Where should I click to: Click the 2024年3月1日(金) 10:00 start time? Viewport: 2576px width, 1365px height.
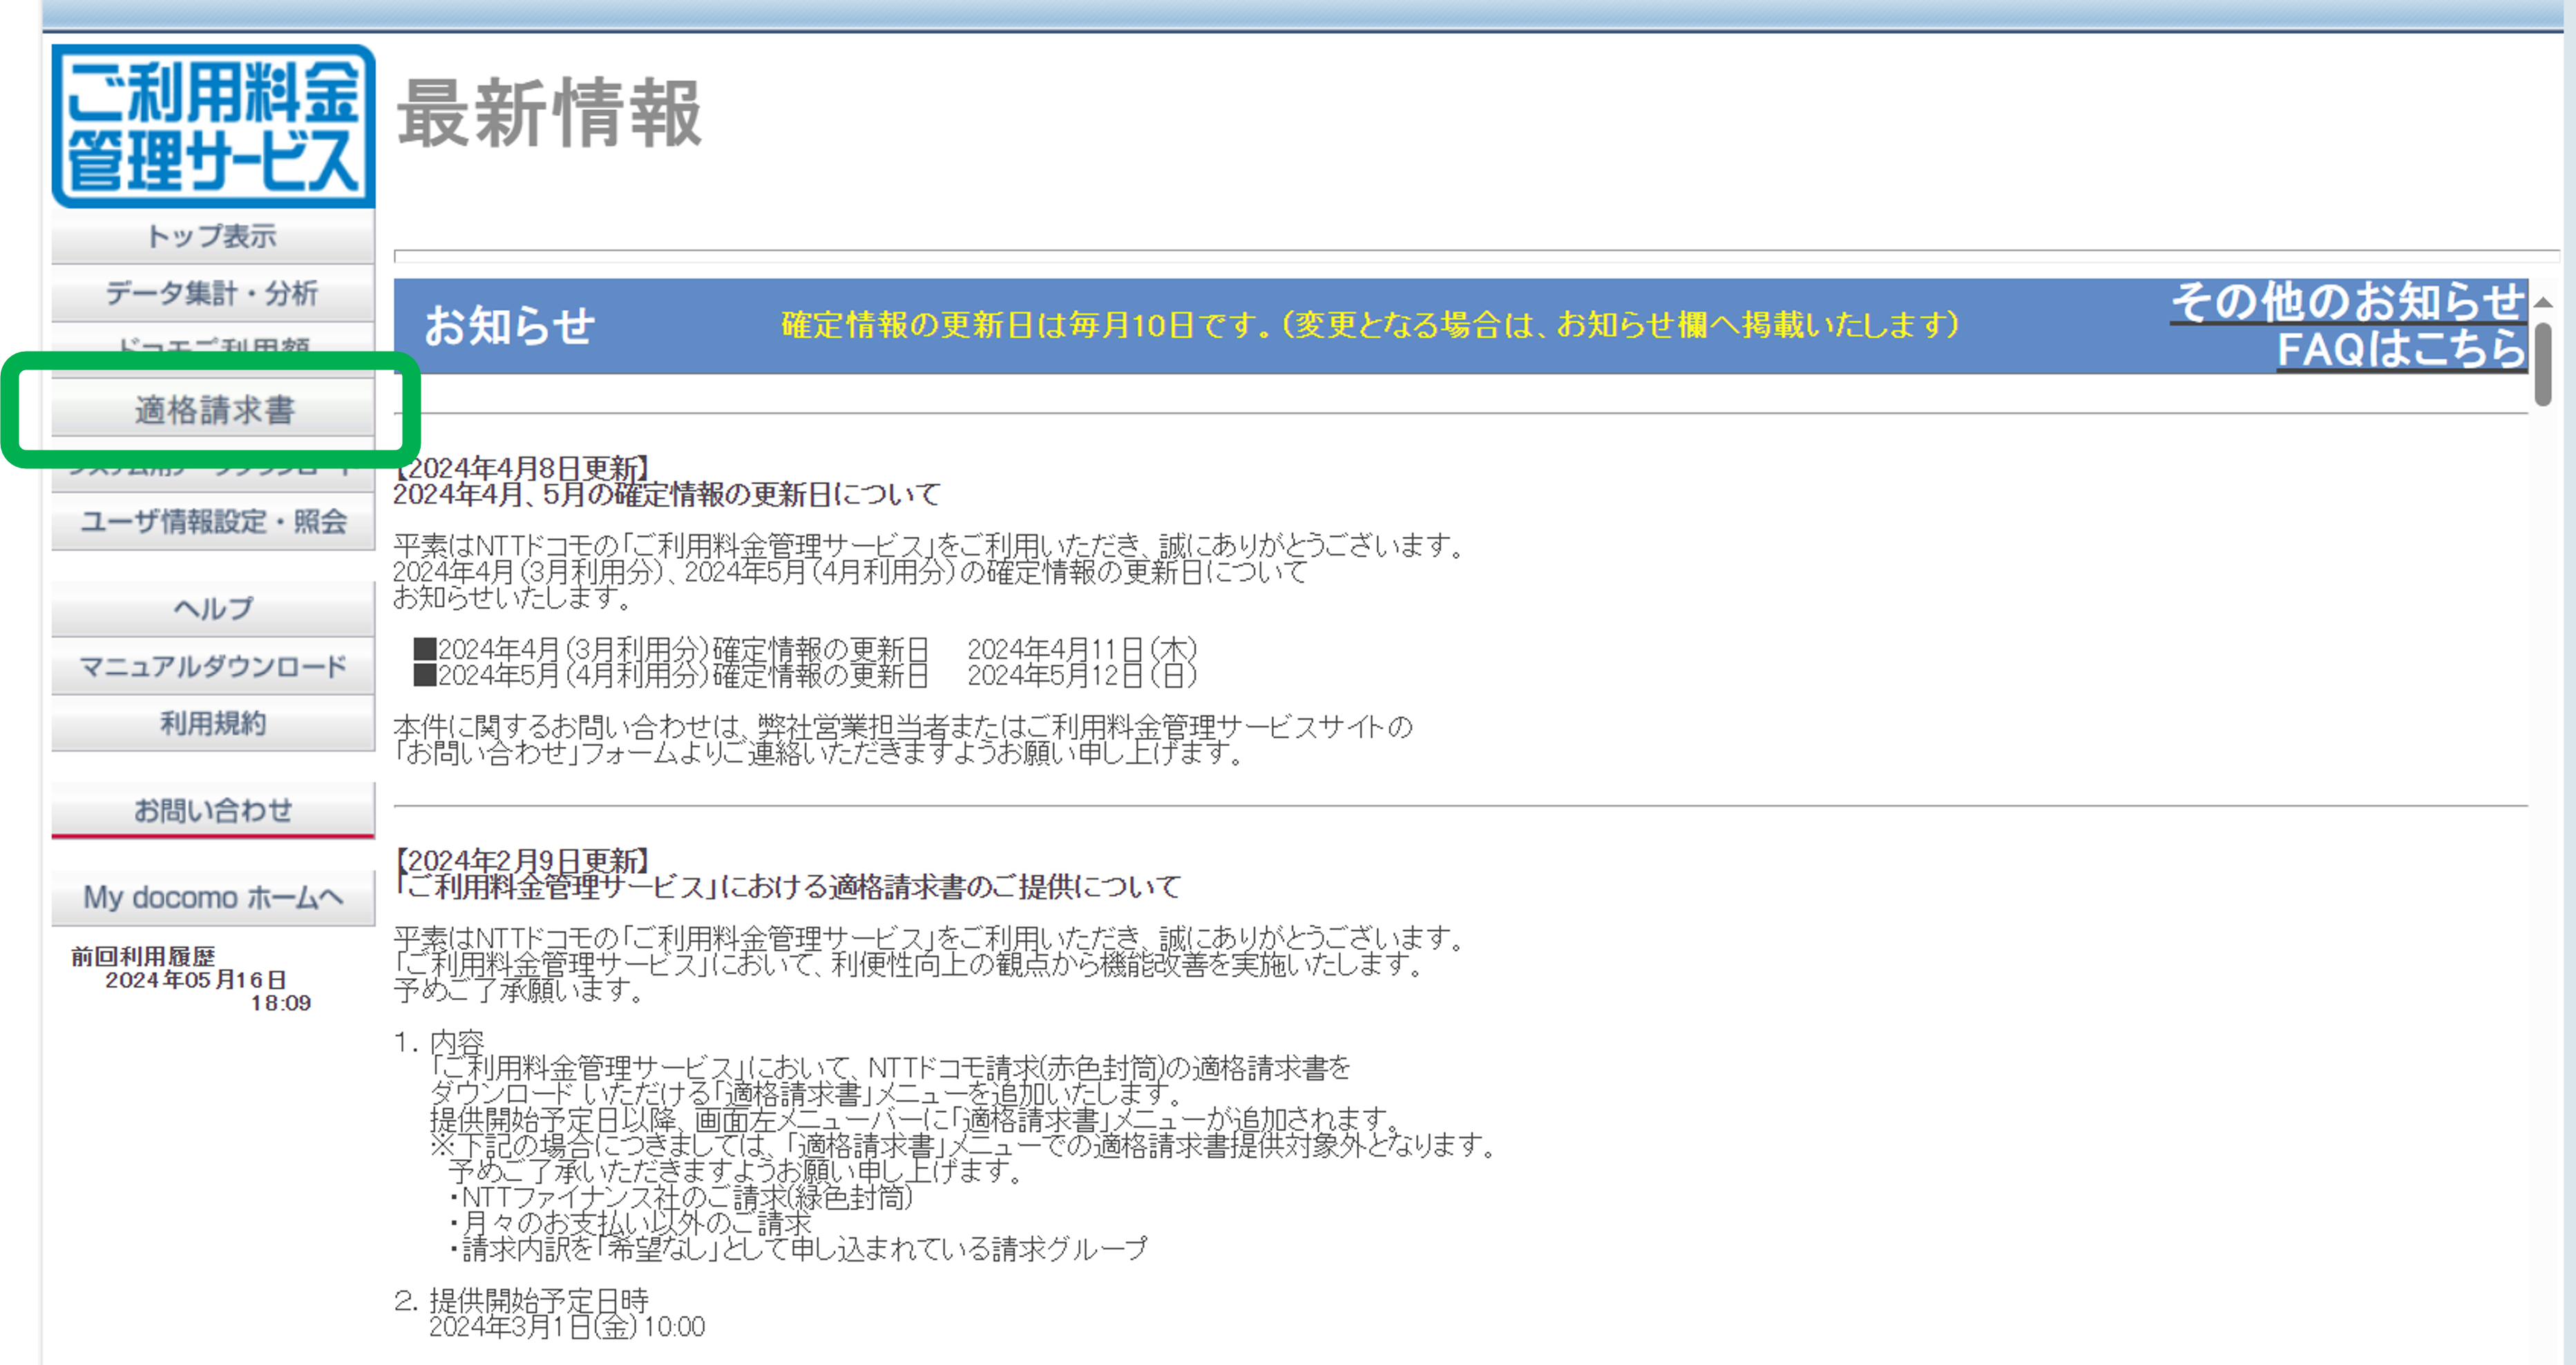point(567,1327)
